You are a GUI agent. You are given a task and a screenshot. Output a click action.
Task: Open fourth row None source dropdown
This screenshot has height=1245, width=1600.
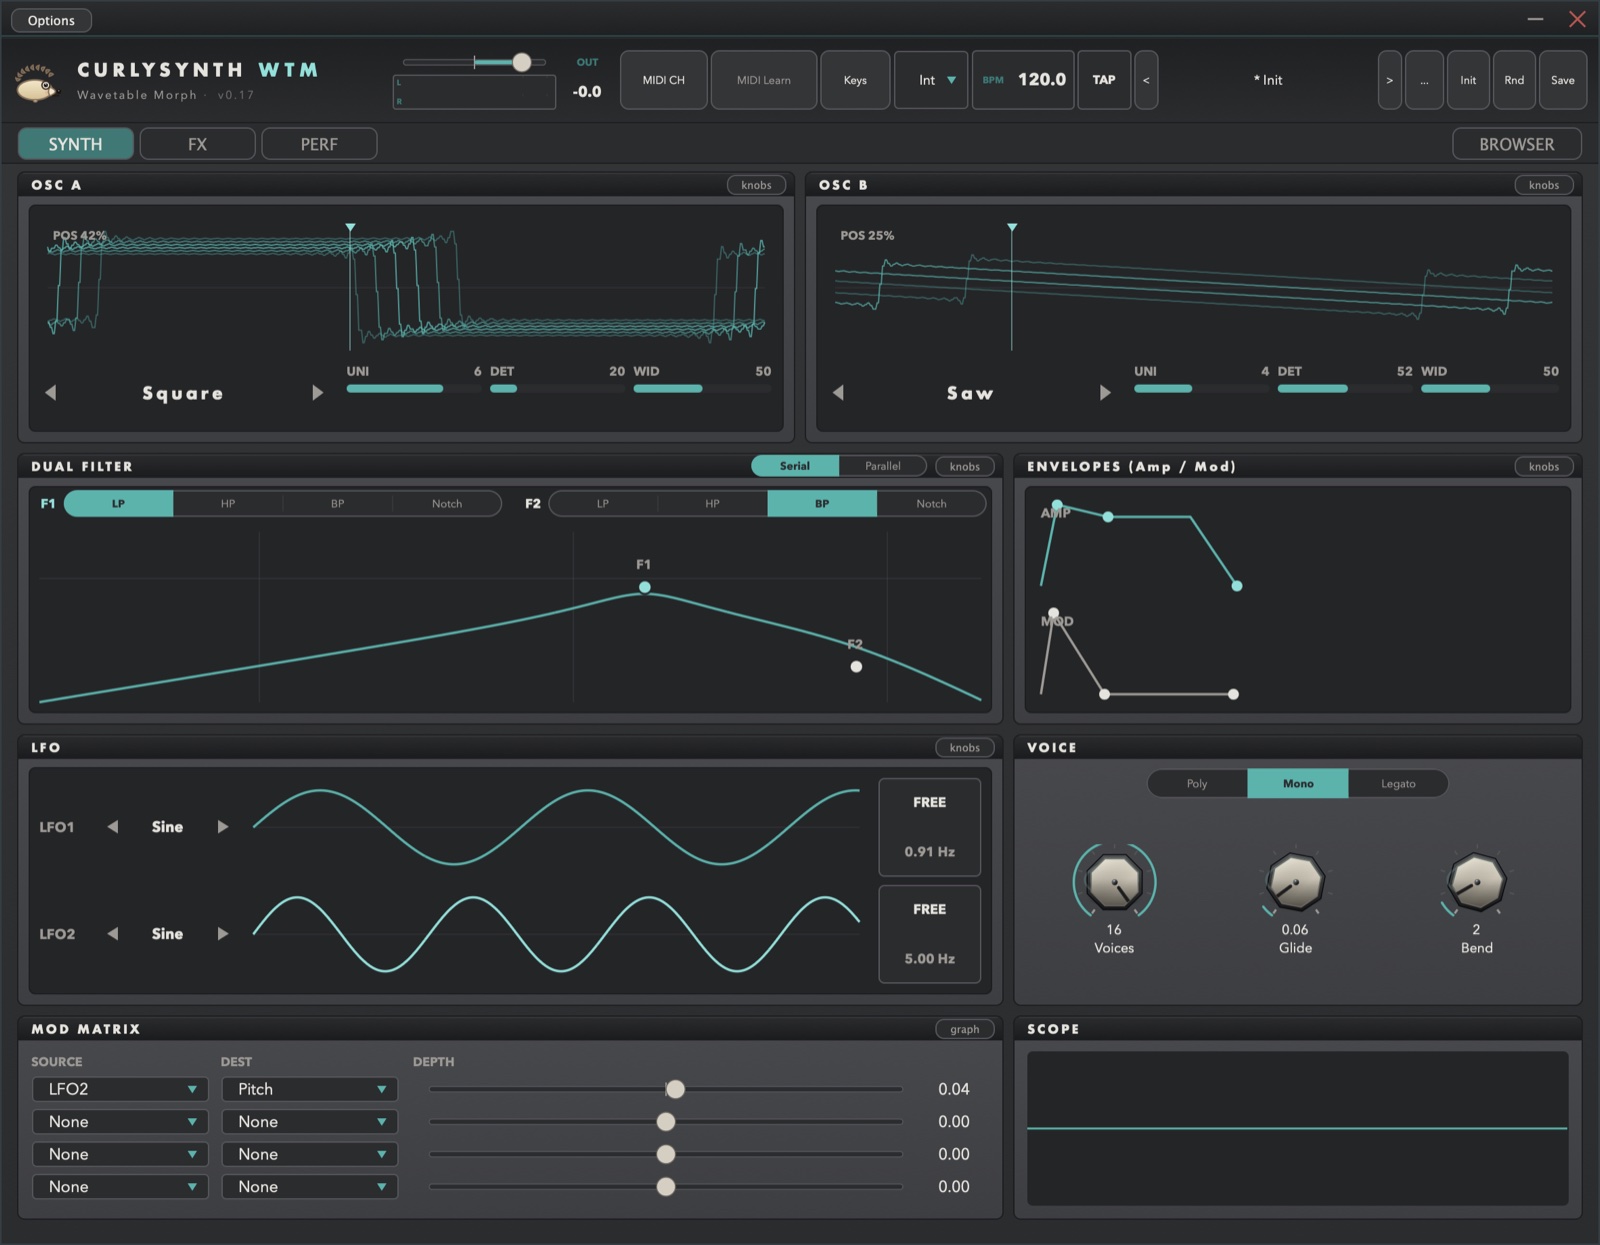point(120,1187)
